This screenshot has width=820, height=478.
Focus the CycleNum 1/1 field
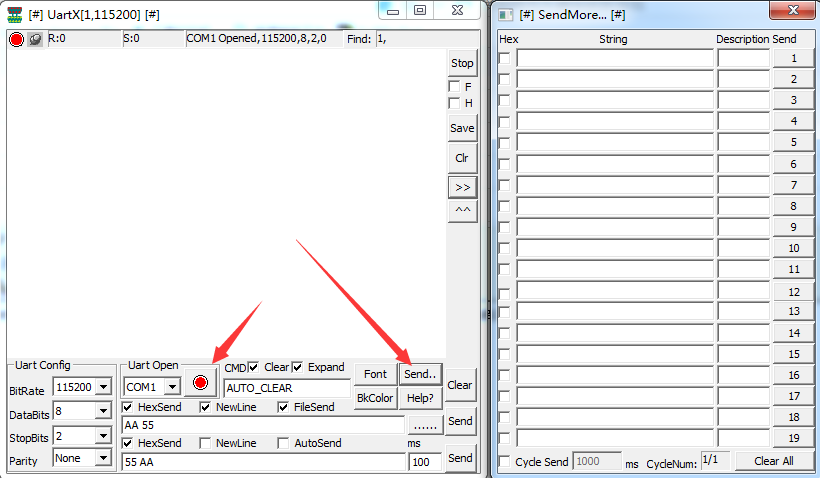coord(715,461)
